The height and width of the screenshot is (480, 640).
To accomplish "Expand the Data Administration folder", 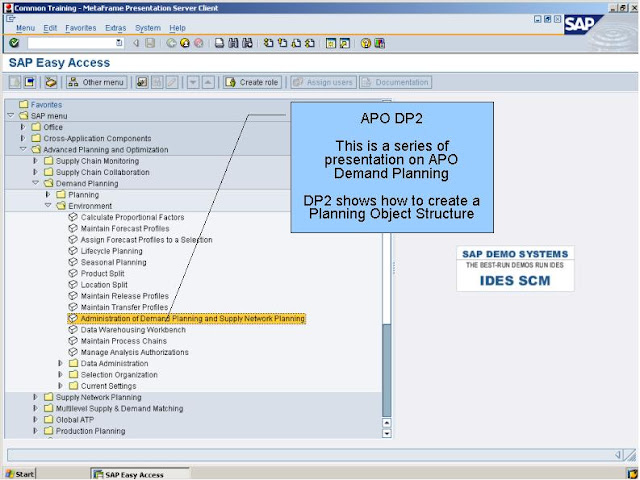I will pyautogui.click(x=60, y=363).
